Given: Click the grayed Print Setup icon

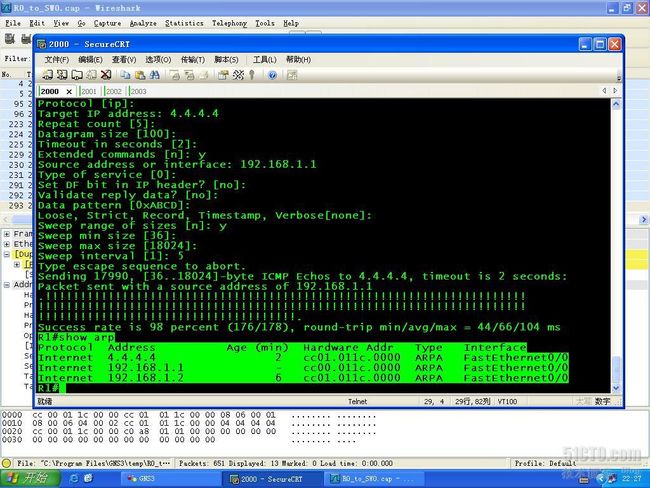Looking at the screenshot, I should [x=204, y=75].
